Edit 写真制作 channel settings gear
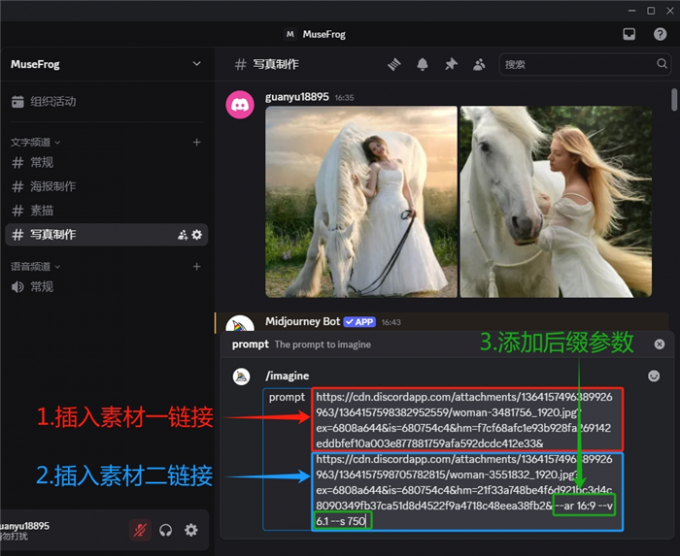 [197, 235]
